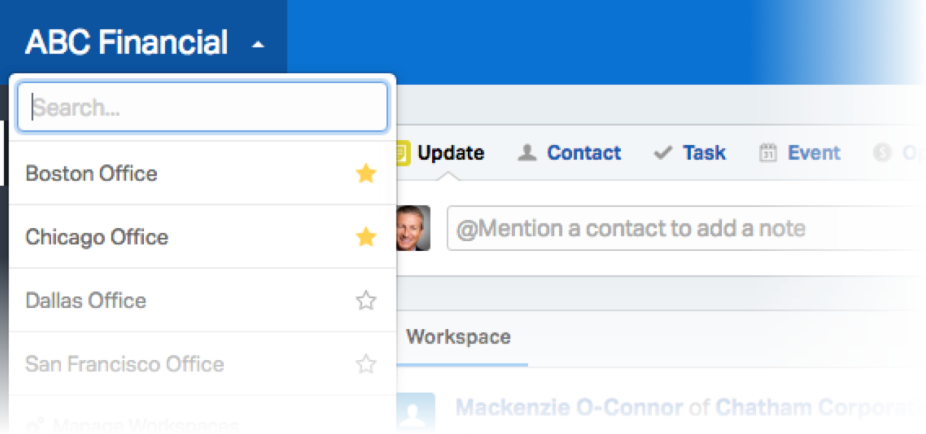Focus the workspace Search field
Viewport: 926px width, 434px height.
click(x=203, y=107)
